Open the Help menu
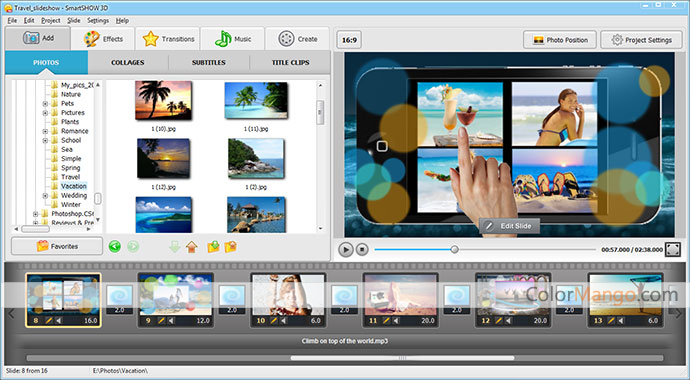The height and width of the screenshot is (380, 690). click(122, 20)
